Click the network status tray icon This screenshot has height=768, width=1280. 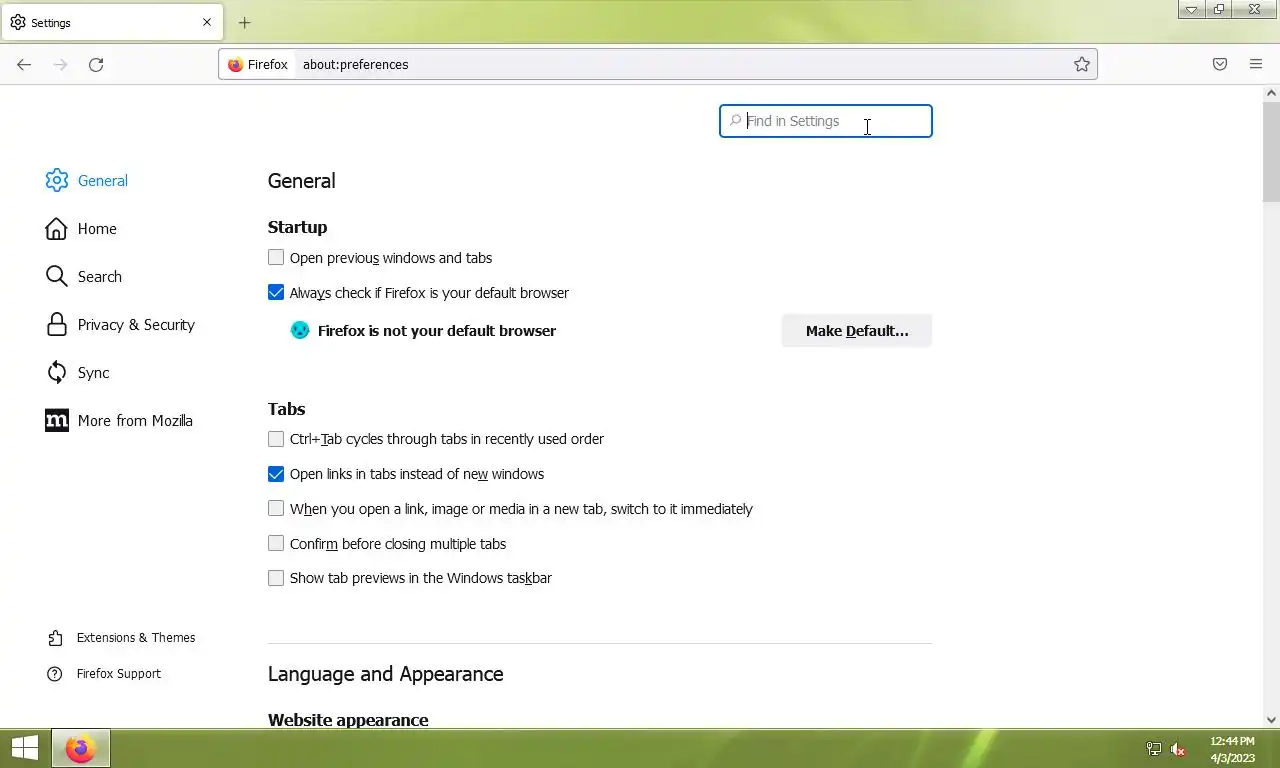click(1153, 749)
